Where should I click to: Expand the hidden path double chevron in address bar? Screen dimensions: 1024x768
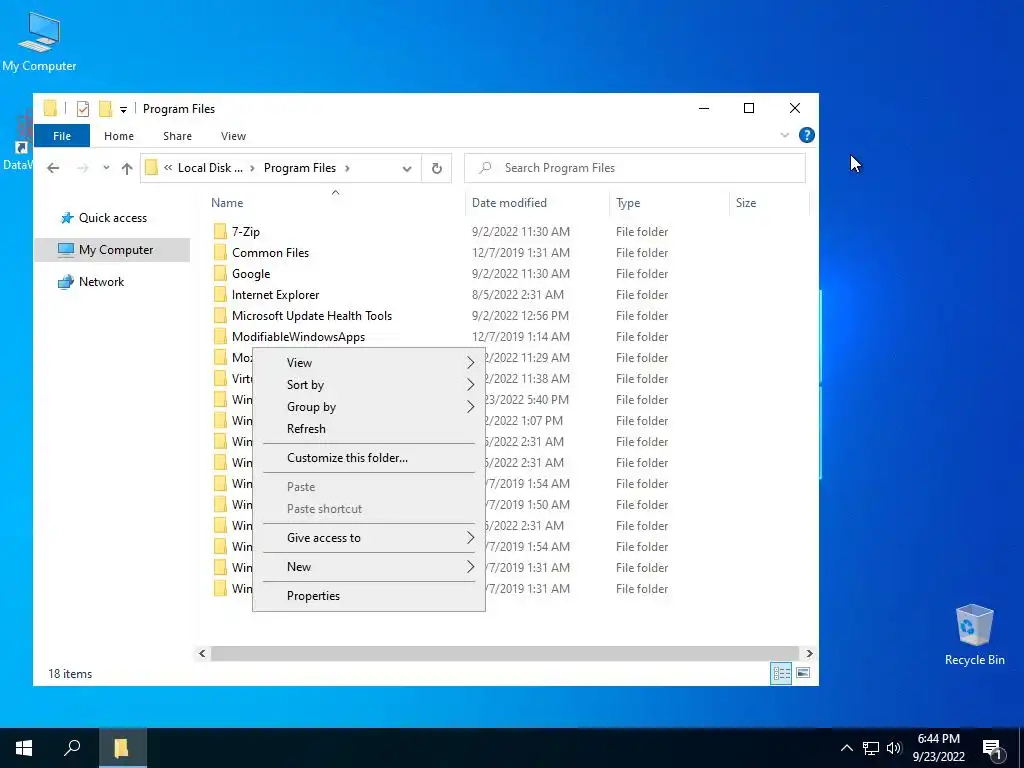point(168,168)
